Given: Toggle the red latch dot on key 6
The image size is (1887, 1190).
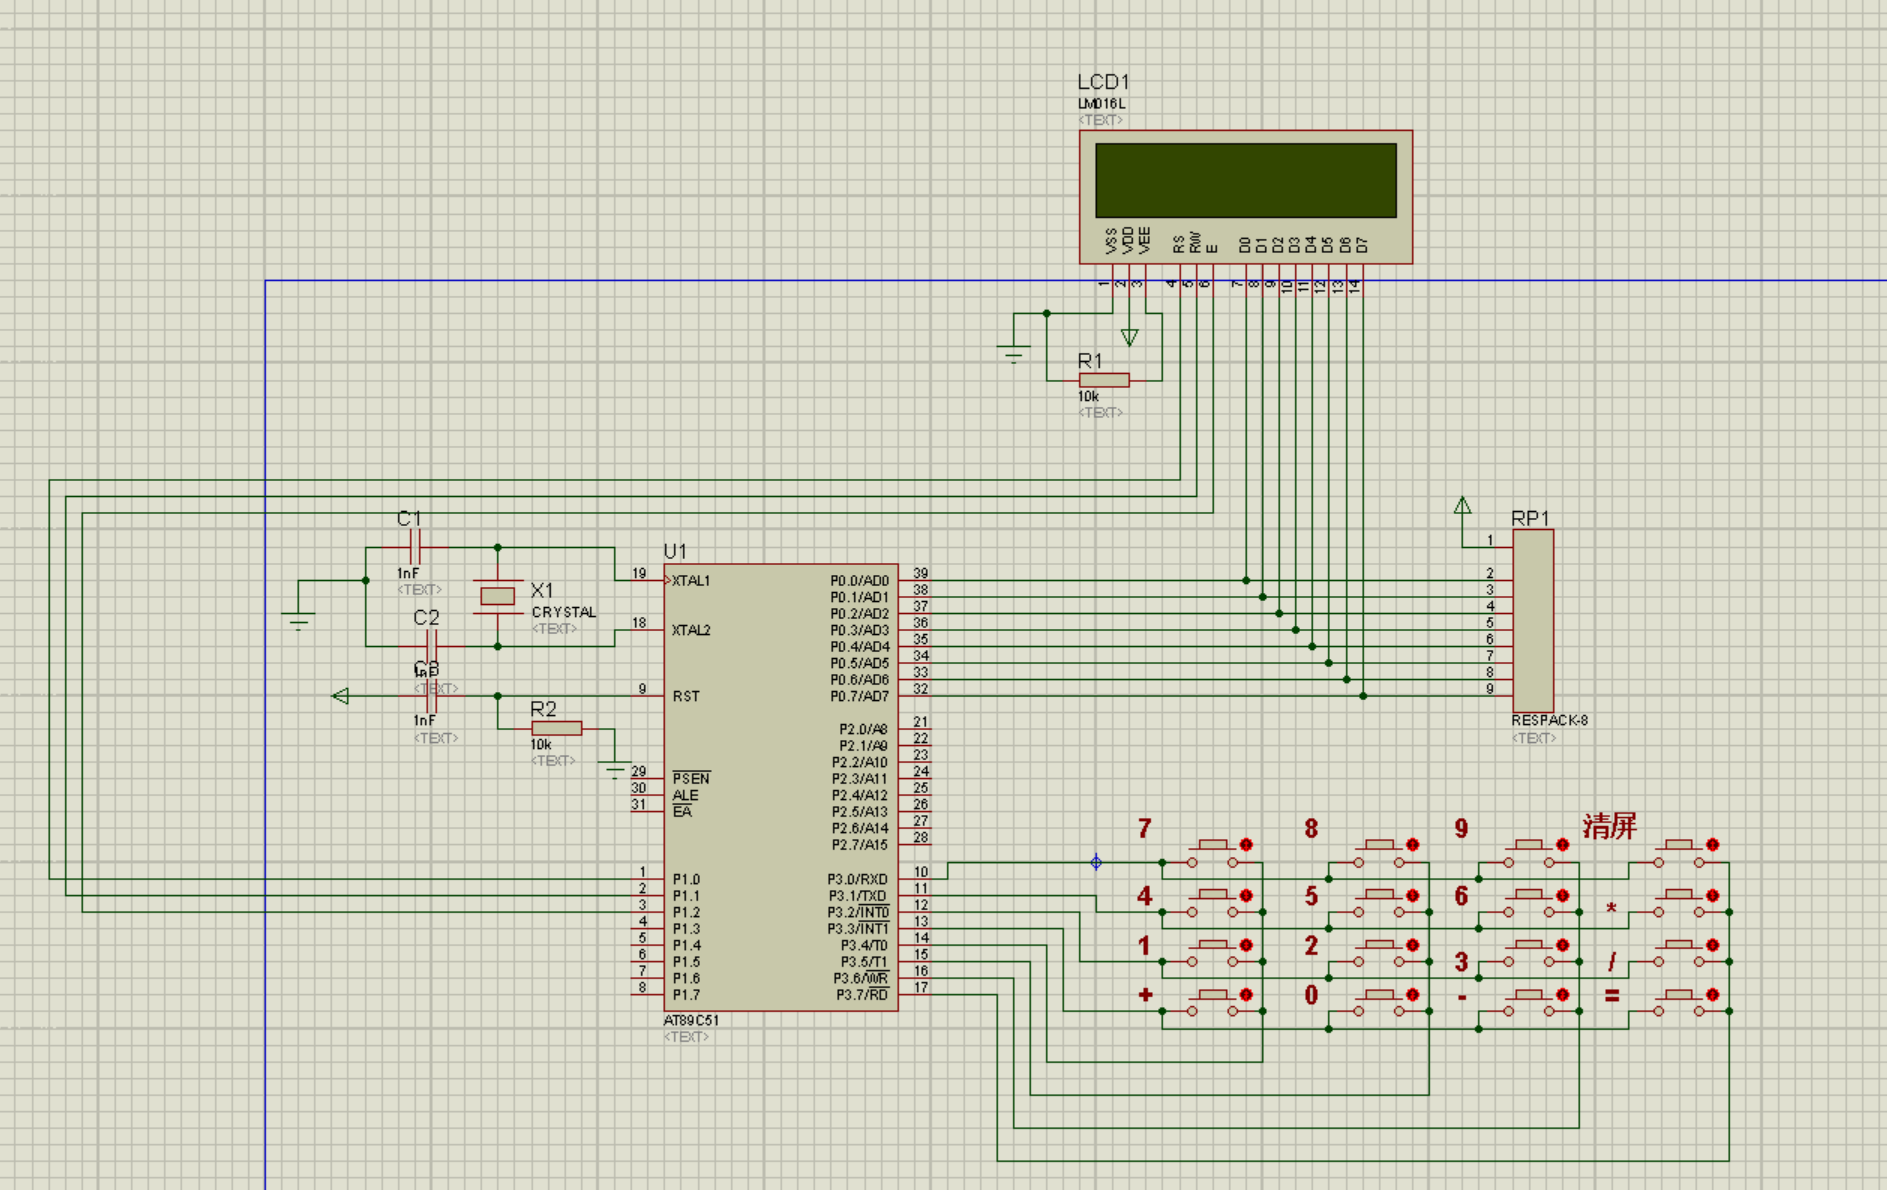Looking at the screenshot, I should [1563, 895].
